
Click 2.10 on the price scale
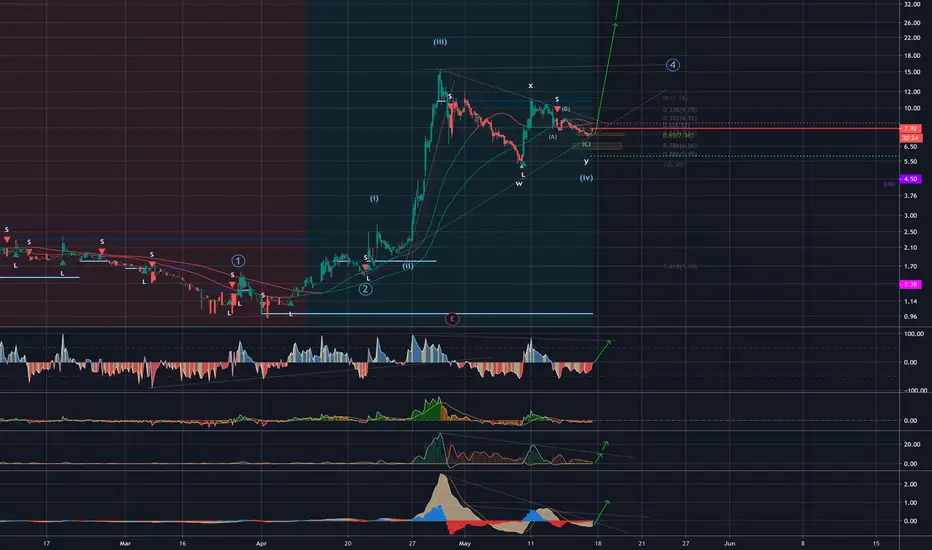(910, 247)
